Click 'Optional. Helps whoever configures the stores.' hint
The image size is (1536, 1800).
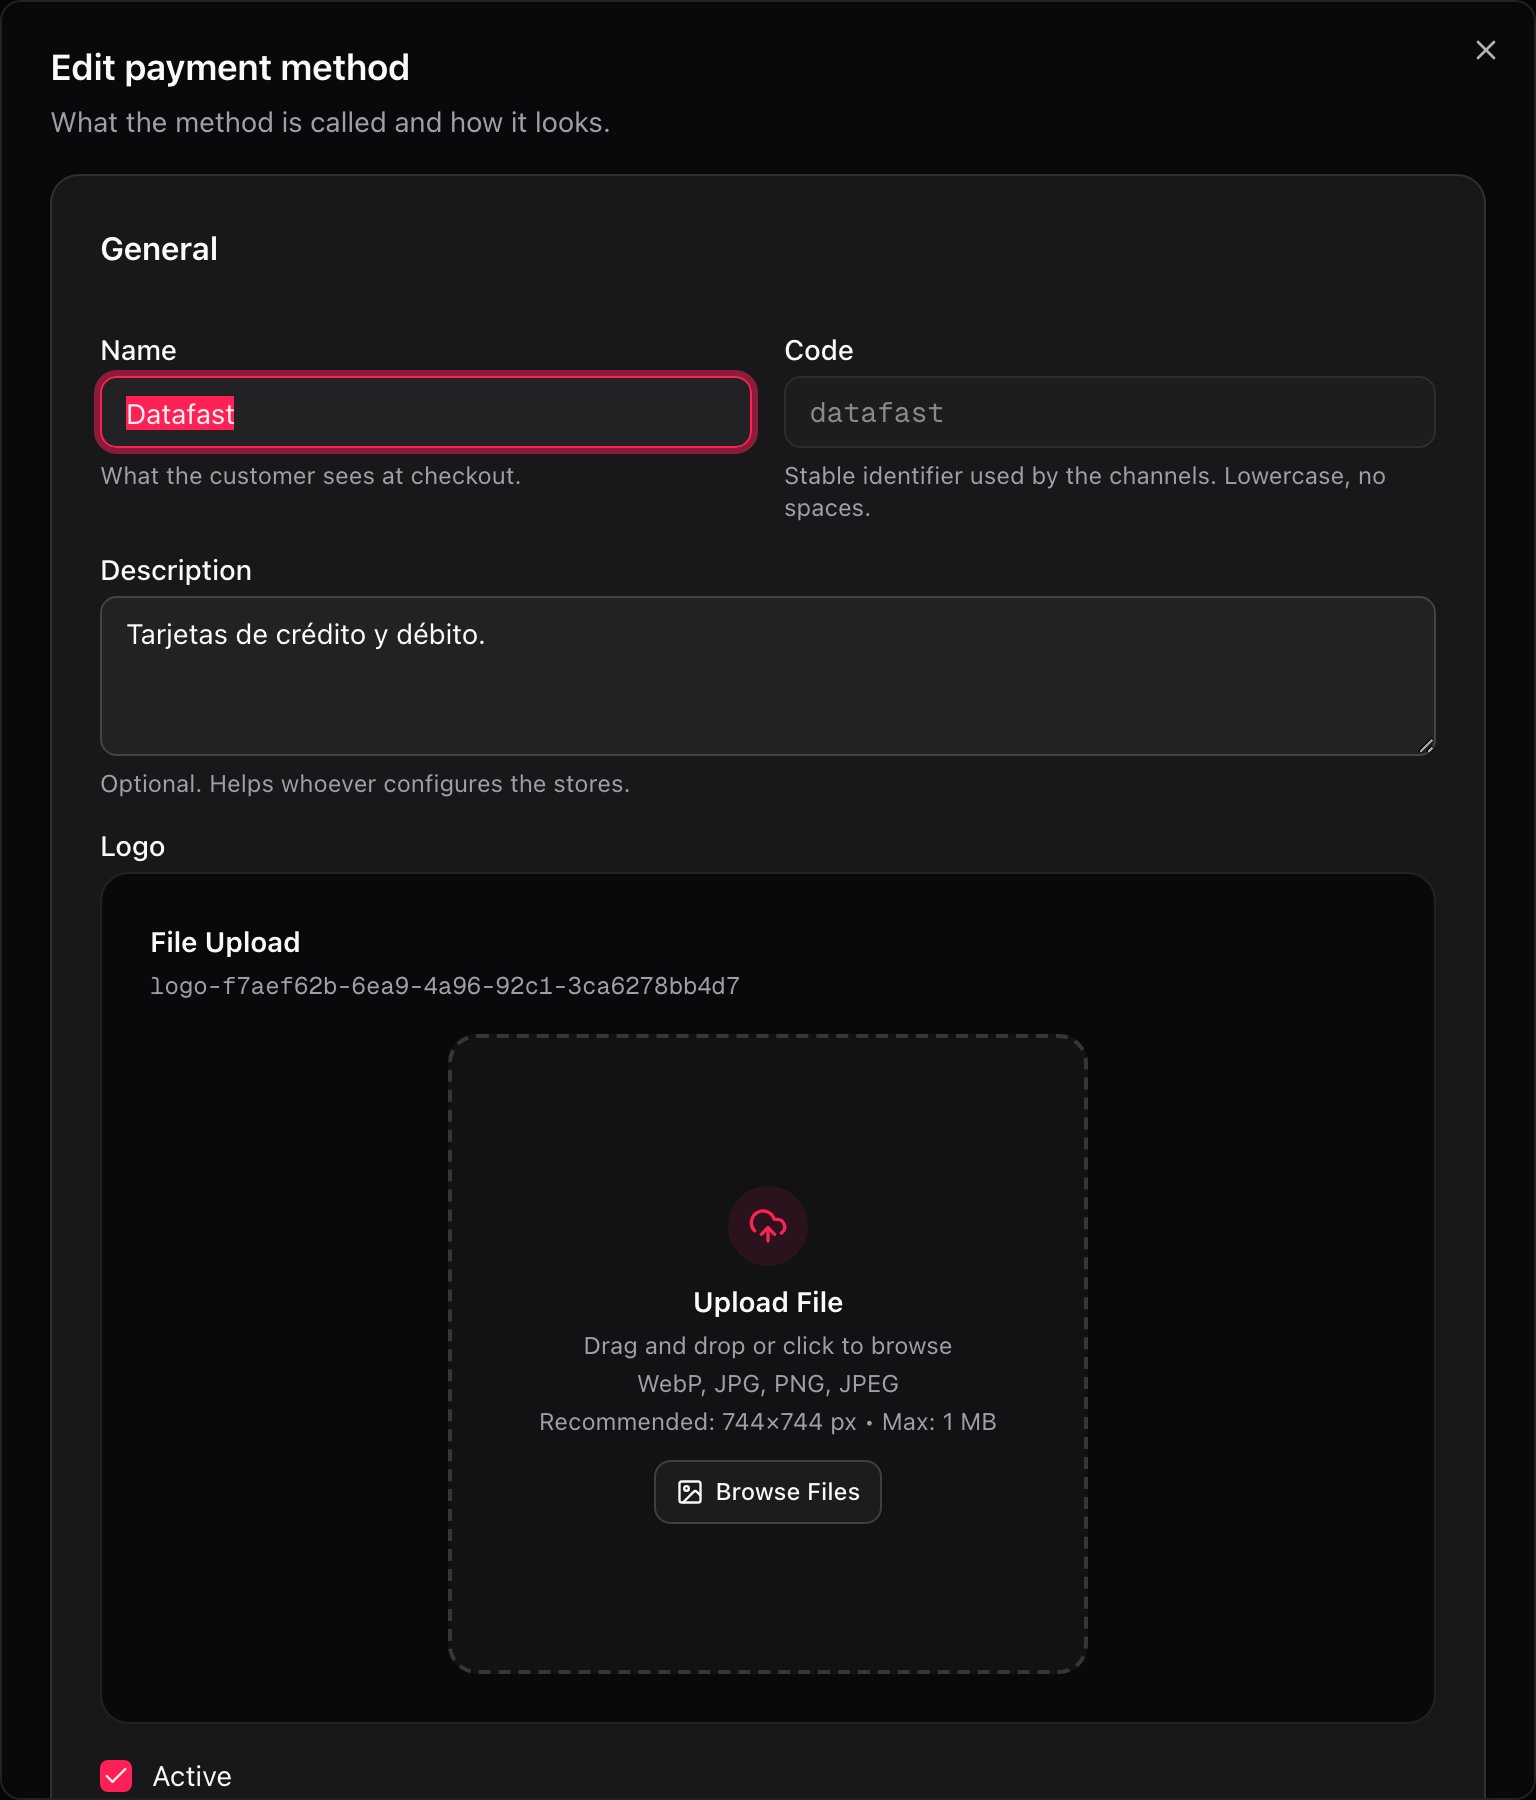pyautogui.click(x=365, y=784)
